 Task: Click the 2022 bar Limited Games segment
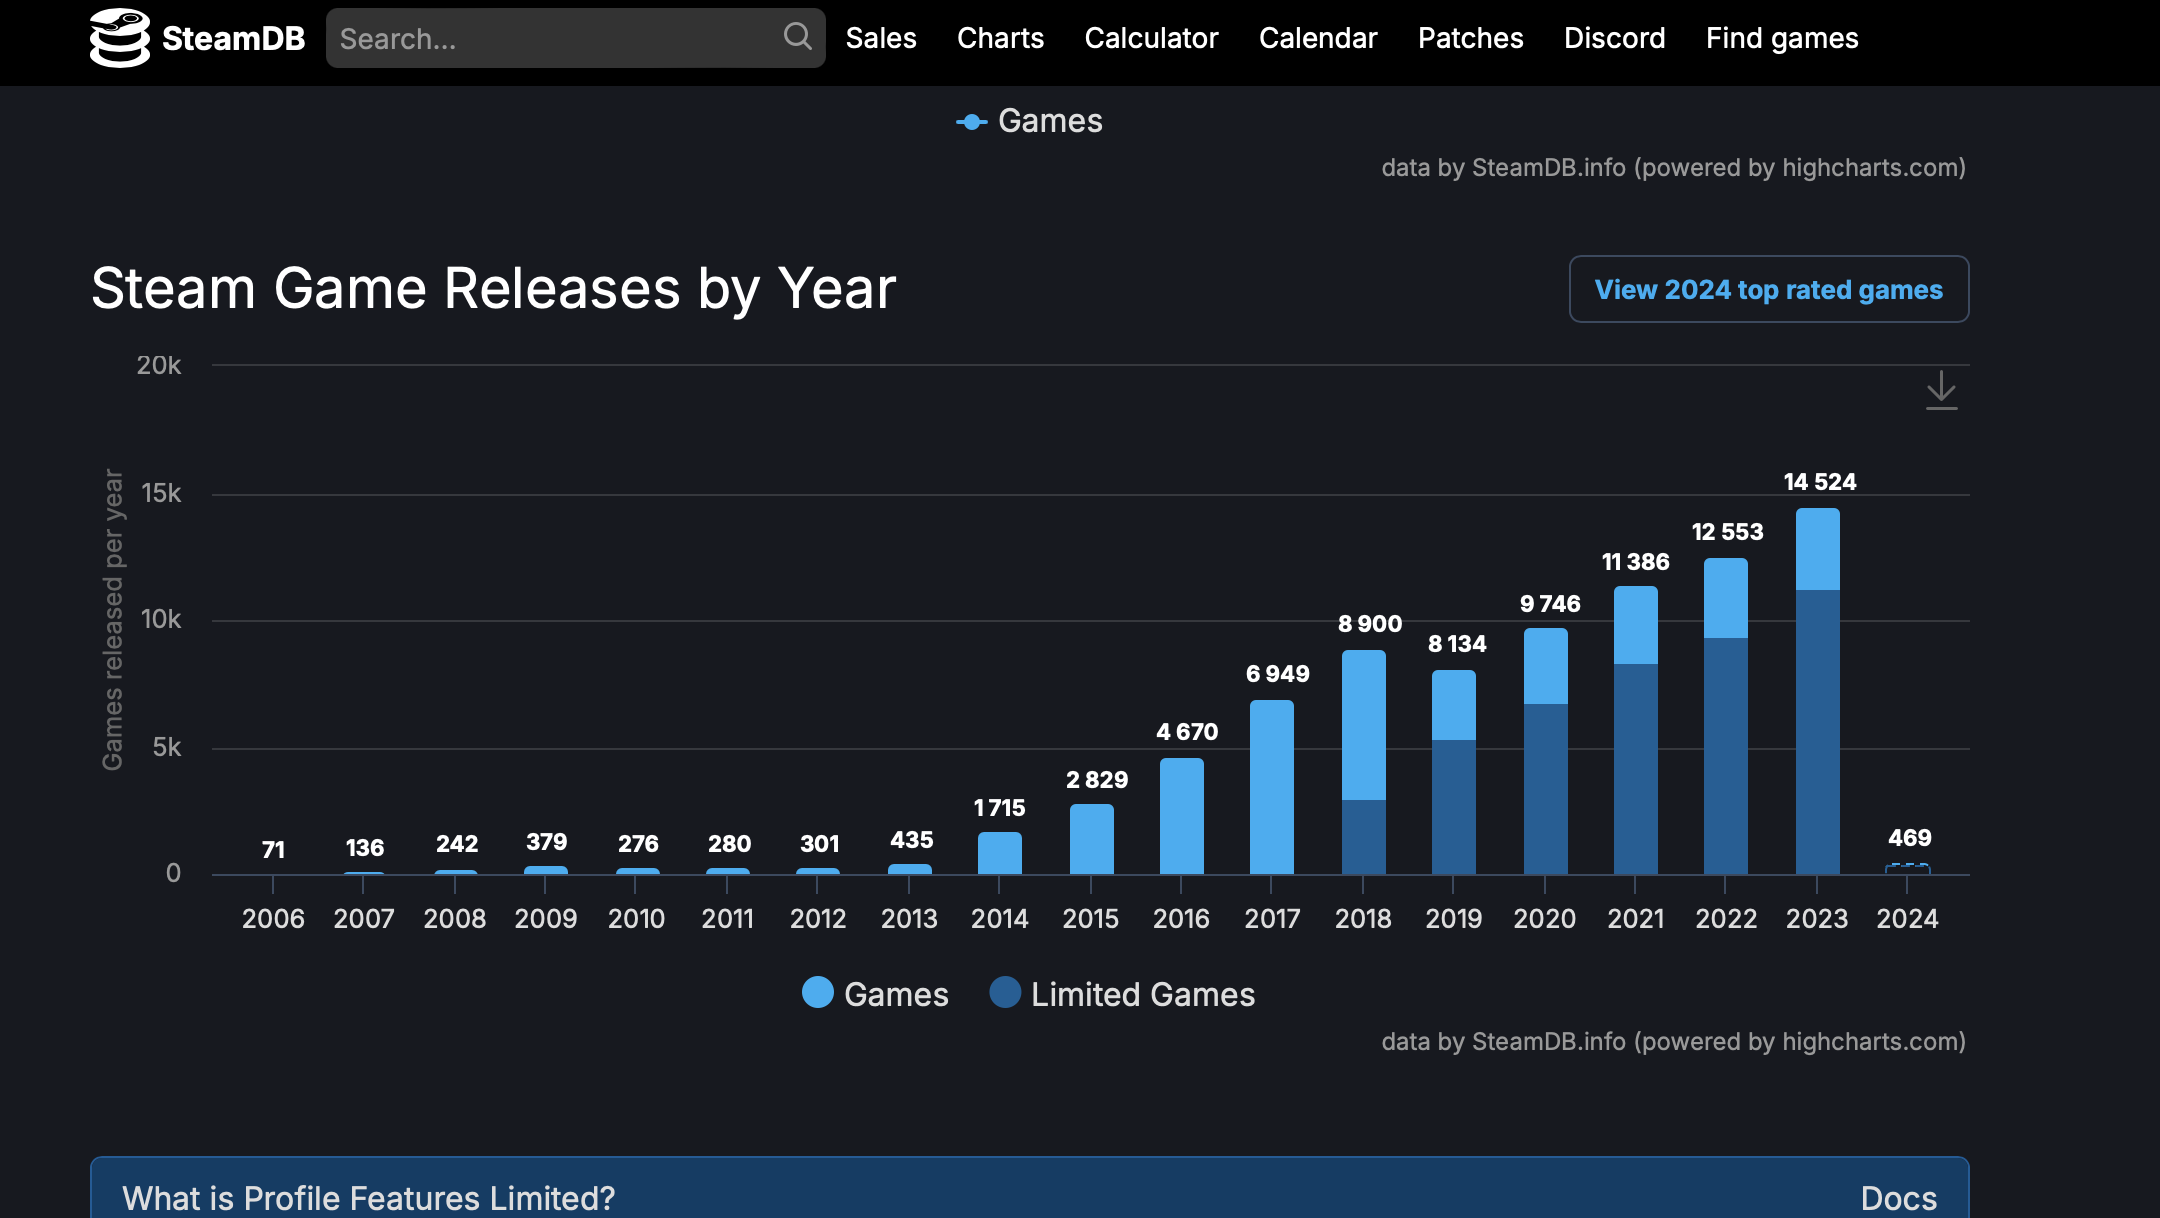tap(1725, 756)
